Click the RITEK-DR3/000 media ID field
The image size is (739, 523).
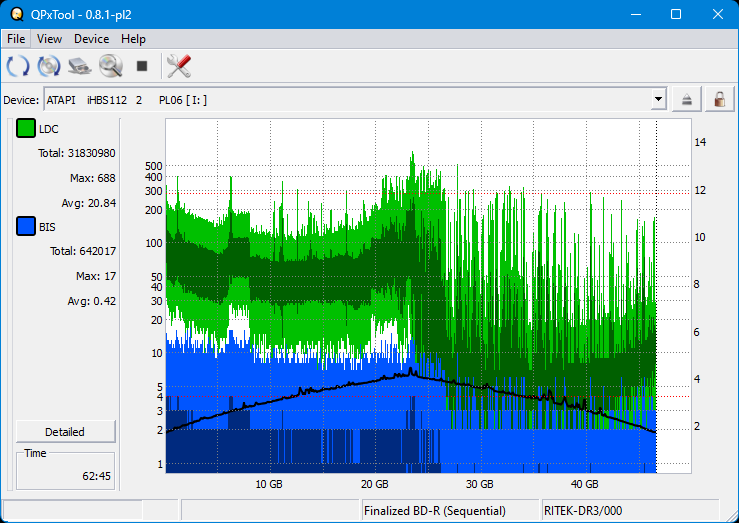coord(628,510)
